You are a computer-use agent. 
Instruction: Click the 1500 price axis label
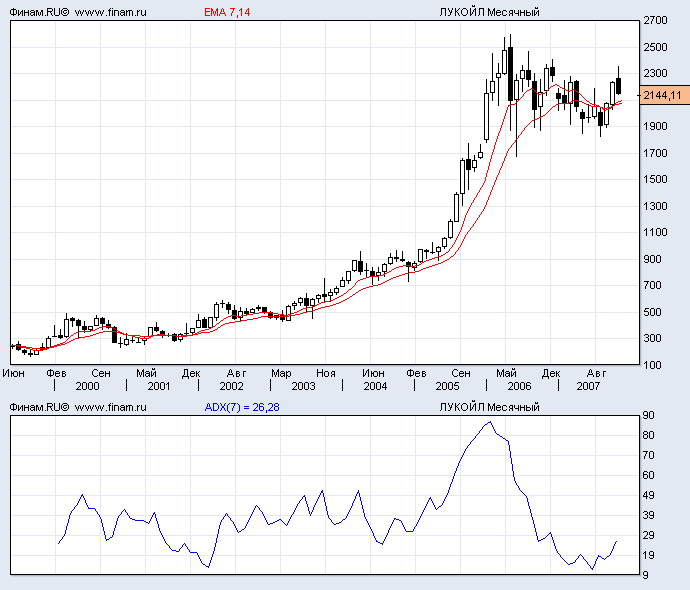click(655, 179)
